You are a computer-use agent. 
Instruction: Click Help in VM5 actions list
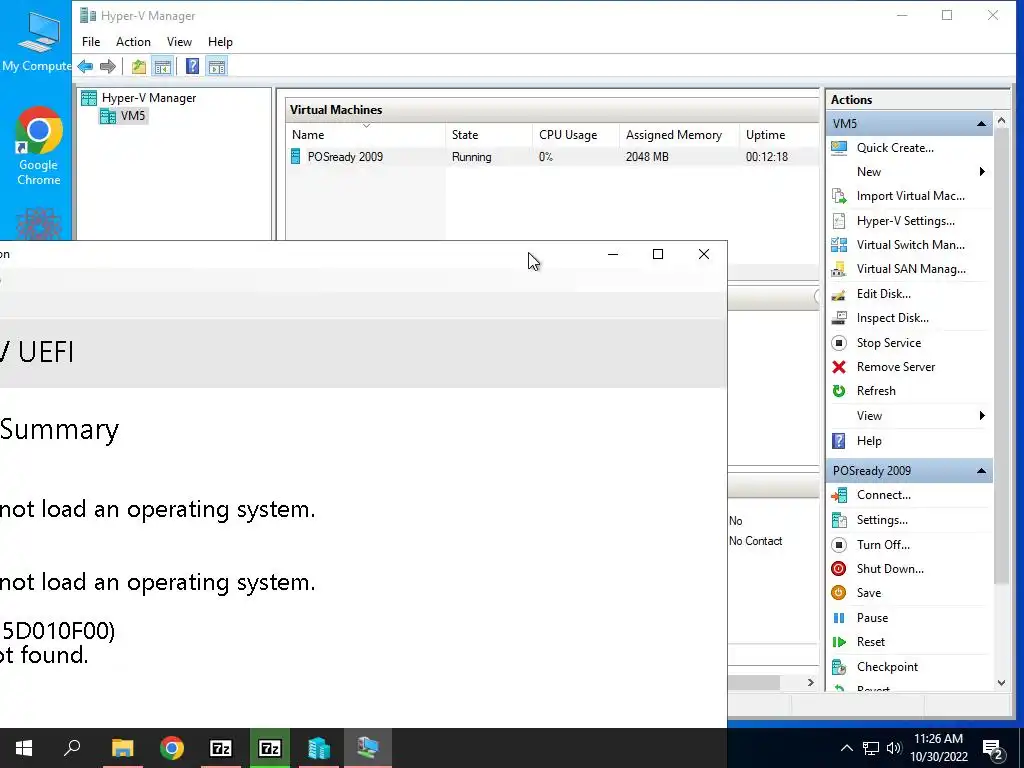tap(869, 441)
